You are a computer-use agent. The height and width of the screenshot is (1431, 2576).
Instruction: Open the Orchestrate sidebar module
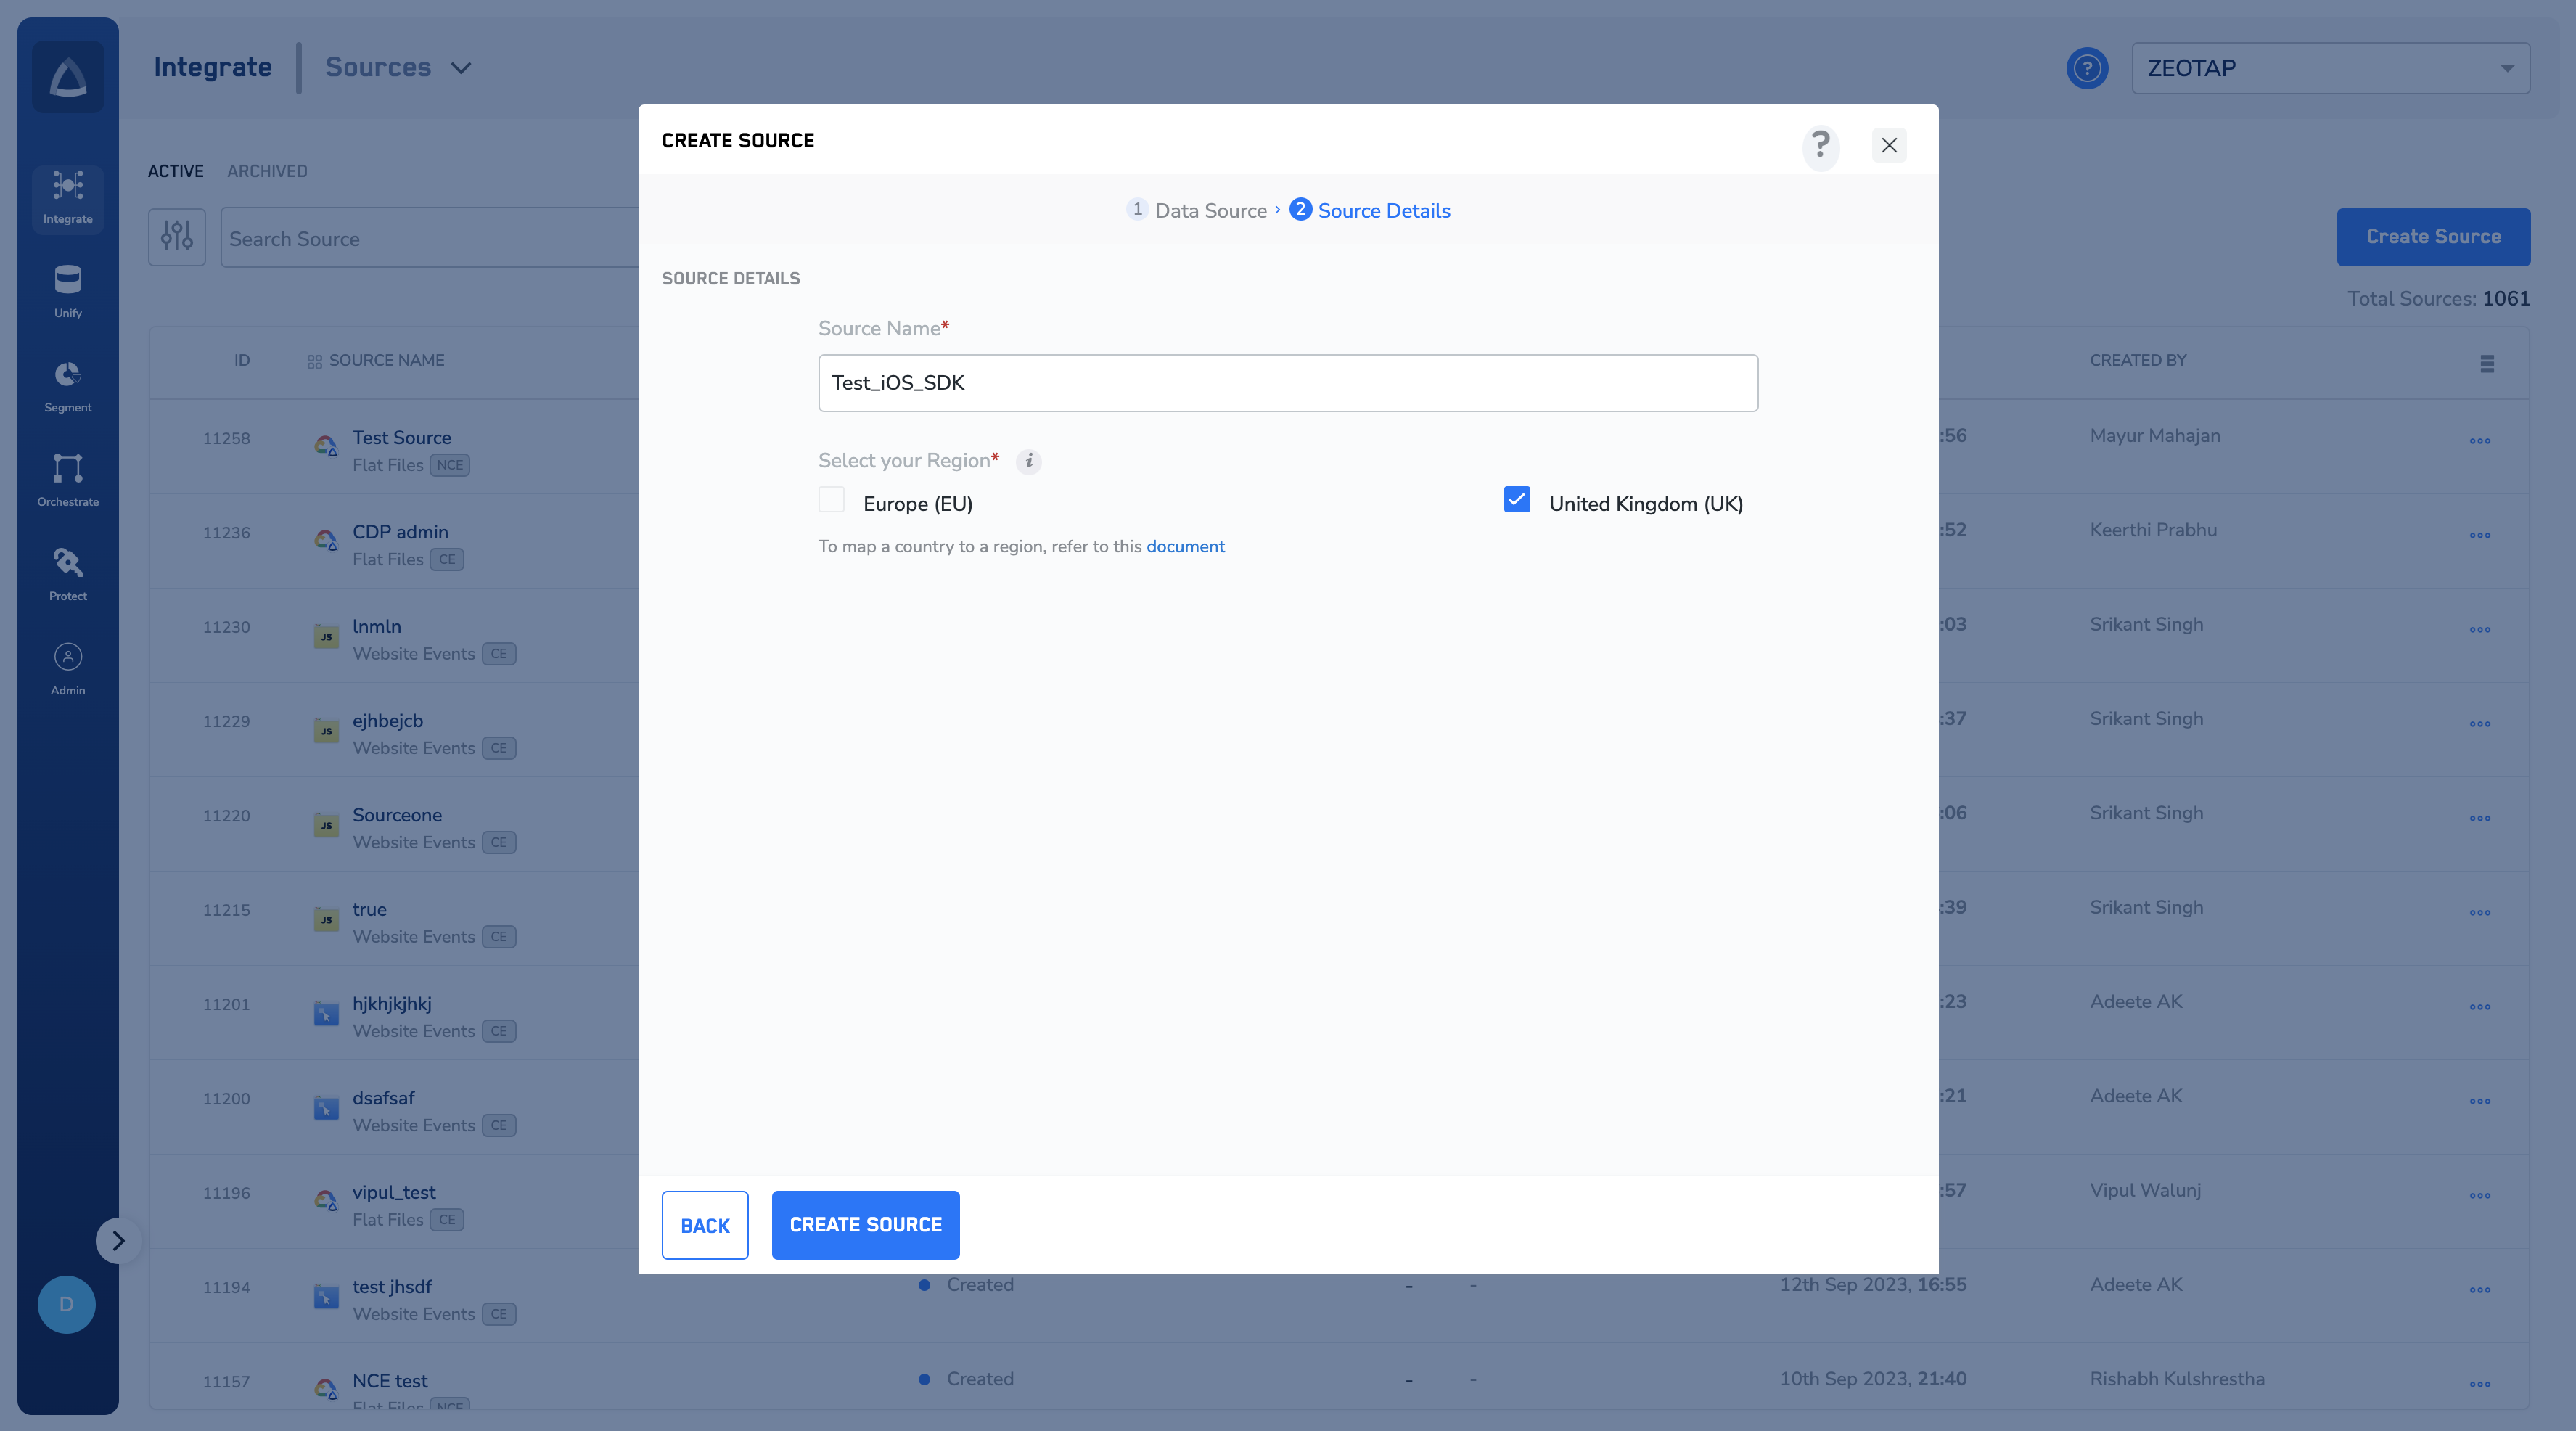point(68,481)
